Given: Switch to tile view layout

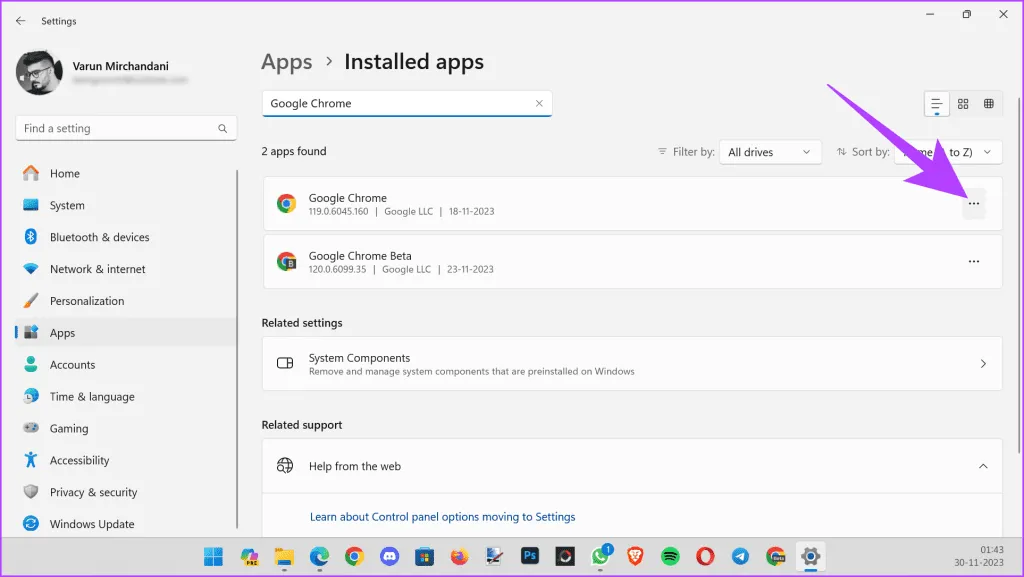Looking at the screenshot, I should (989, 104).
